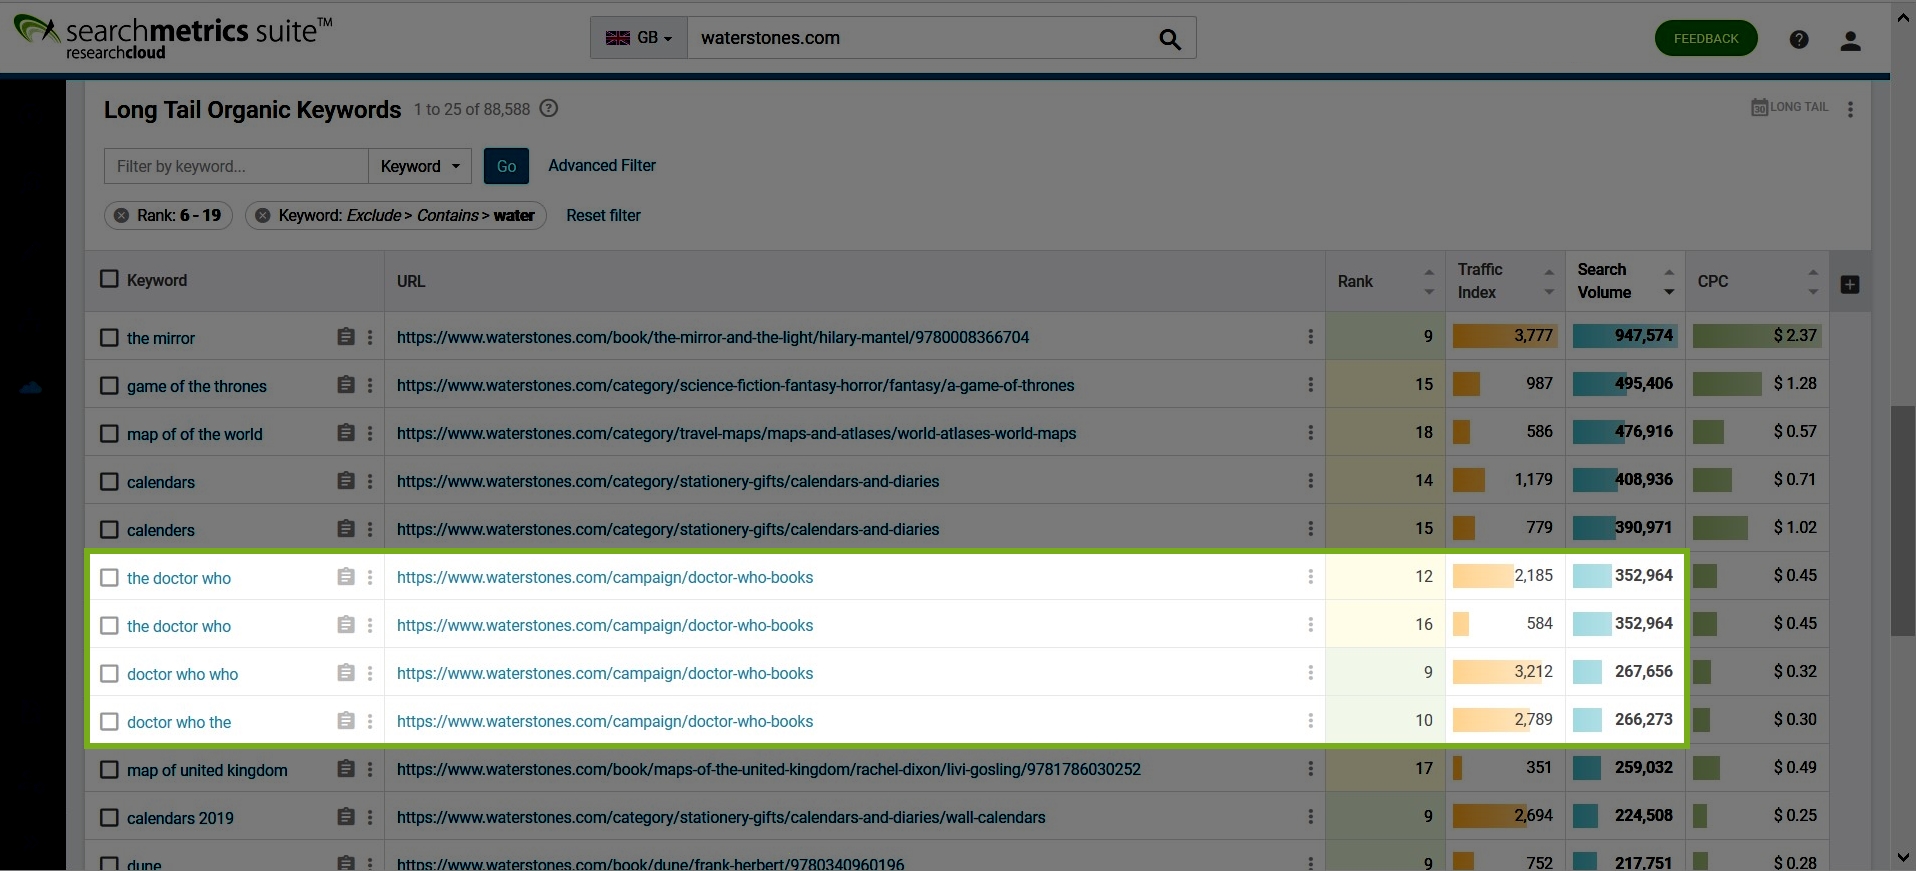Open URL options menu for wall-calendars row
Image resolution: width=1916 pixels, height=871 pixels.
pos(1310,817)
